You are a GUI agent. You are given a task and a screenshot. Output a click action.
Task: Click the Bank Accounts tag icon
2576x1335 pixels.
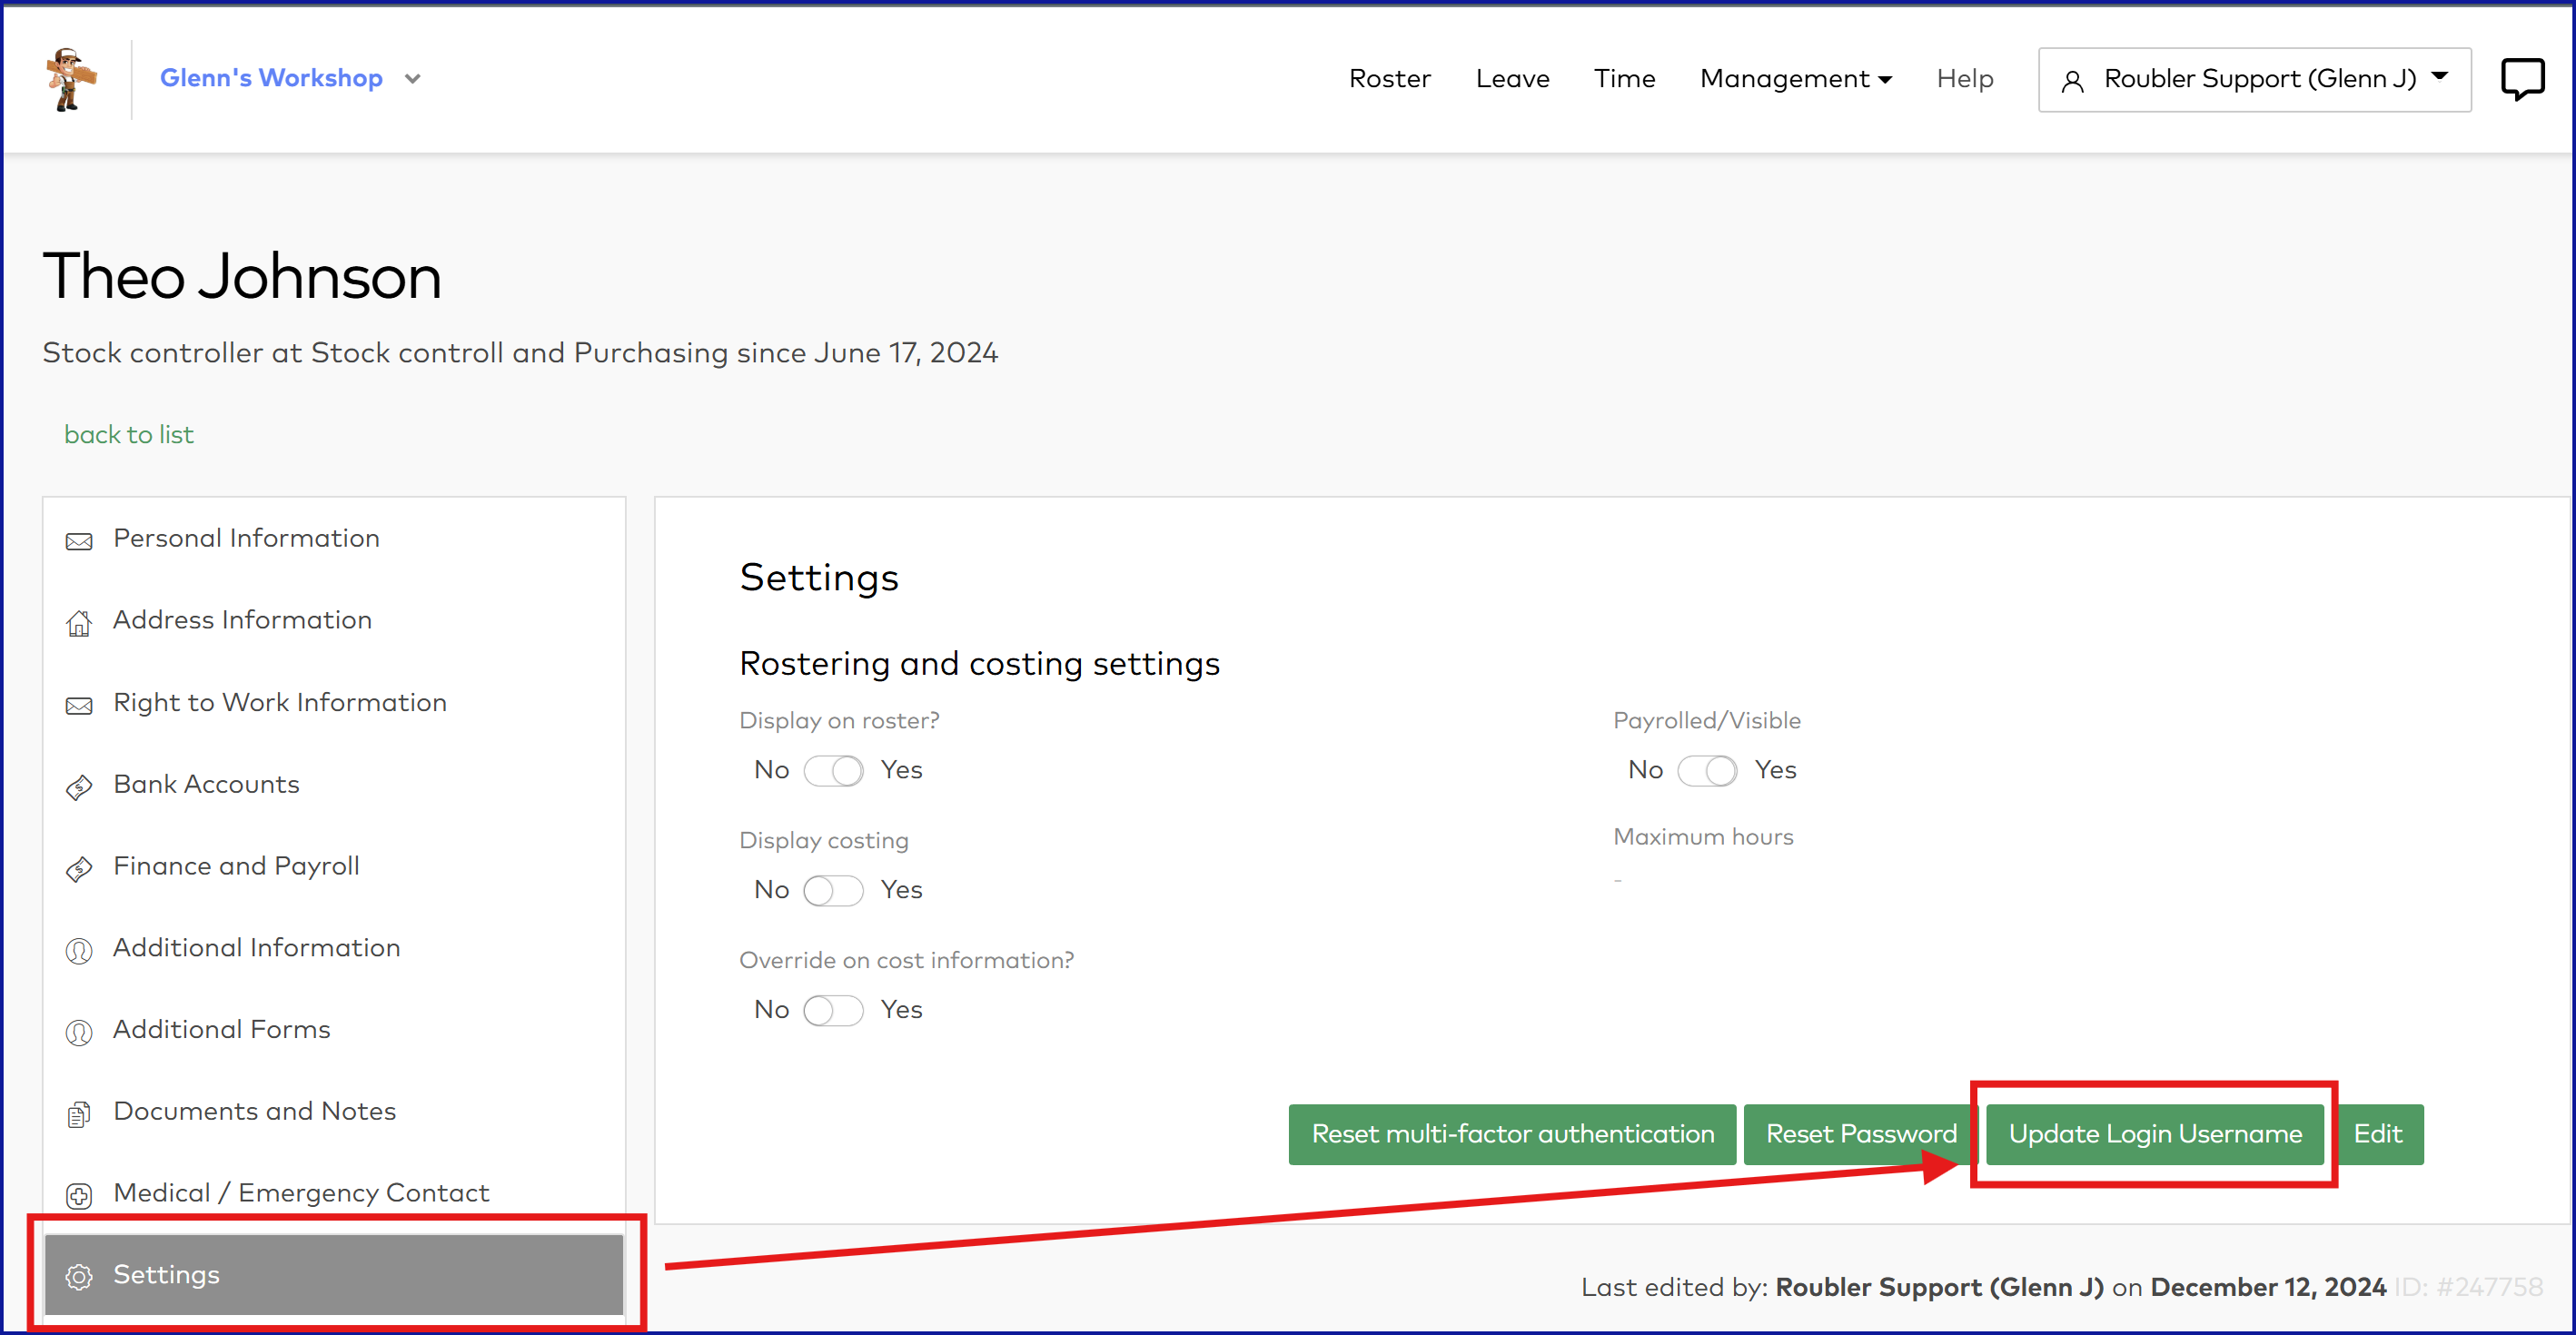(79, 787)
